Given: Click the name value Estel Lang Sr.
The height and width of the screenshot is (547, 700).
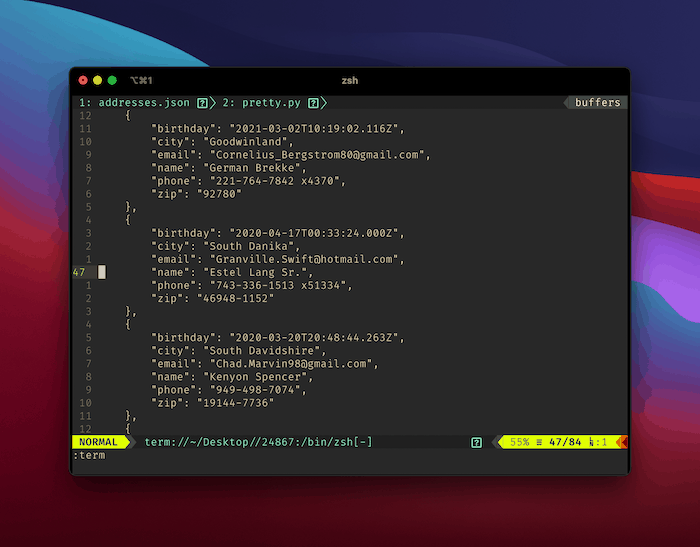Looking at the screenshot, I should coord(255,272).
